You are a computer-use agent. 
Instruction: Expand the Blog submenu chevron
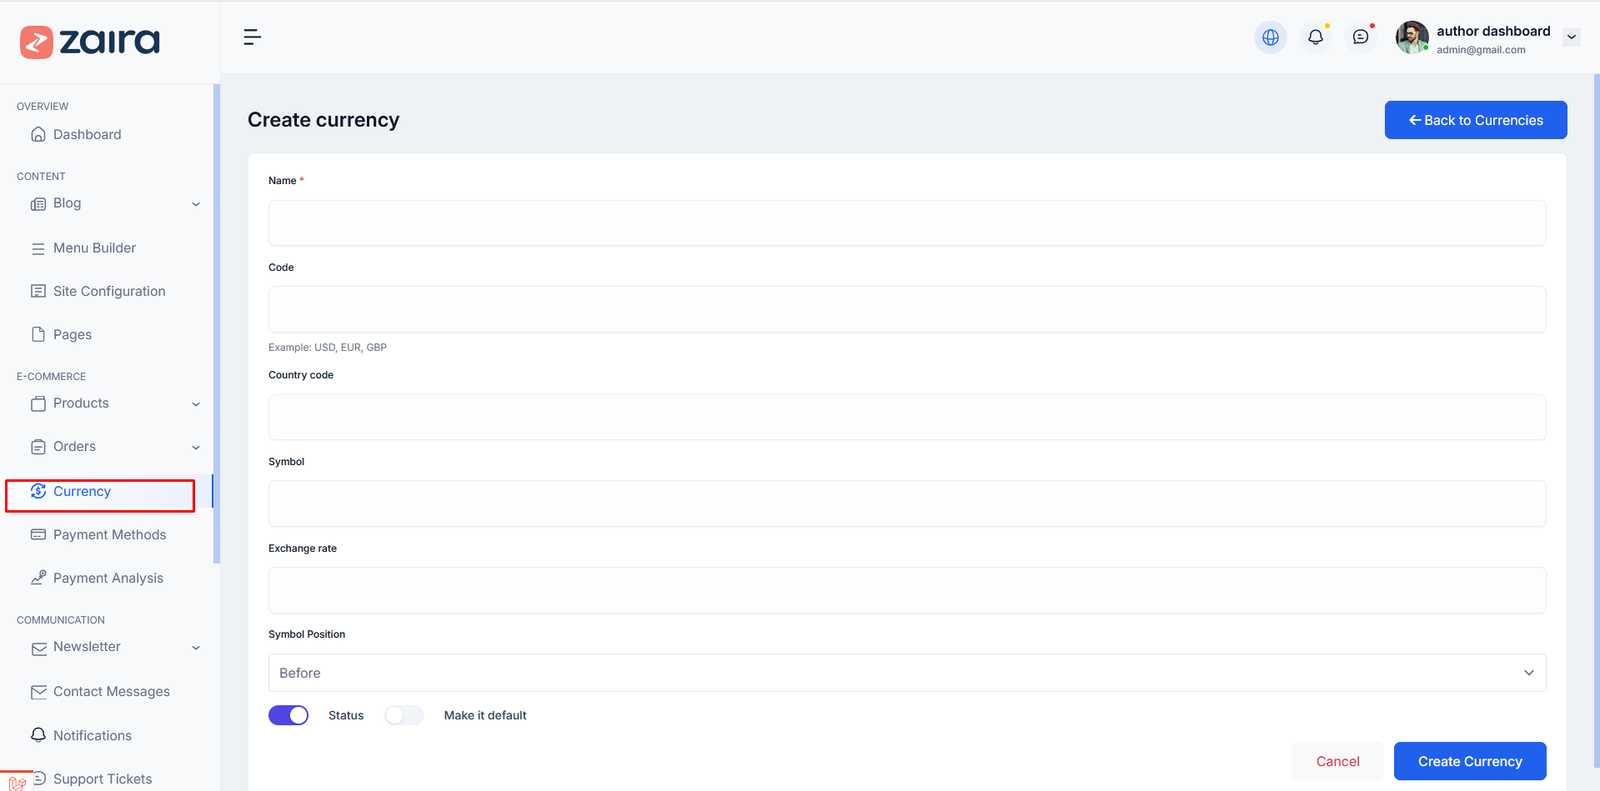click(196, 204)
